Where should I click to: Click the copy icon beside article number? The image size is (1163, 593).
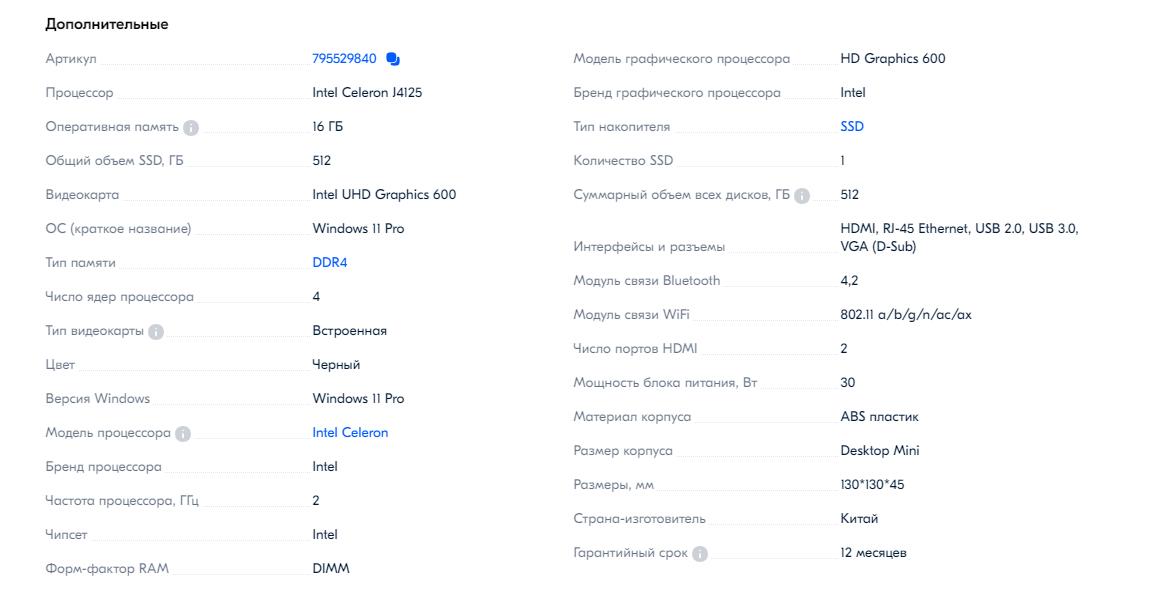tap(393, 59)
